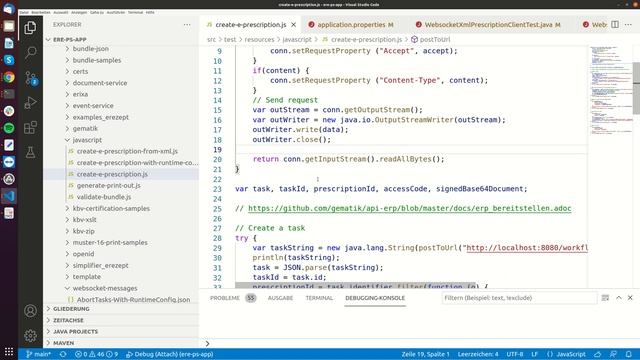The image size is (640, 360).
Task: Open the Source Control view
Action: click(31, 78)
